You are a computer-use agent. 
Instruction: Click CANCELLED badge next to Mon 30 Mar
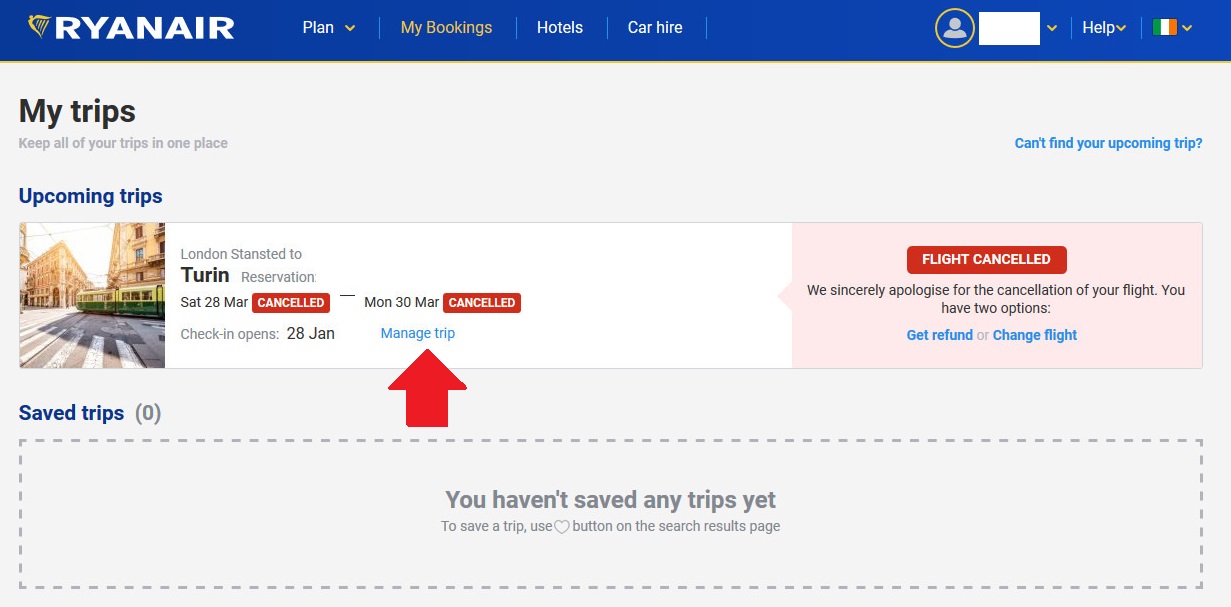pos(482,302)
